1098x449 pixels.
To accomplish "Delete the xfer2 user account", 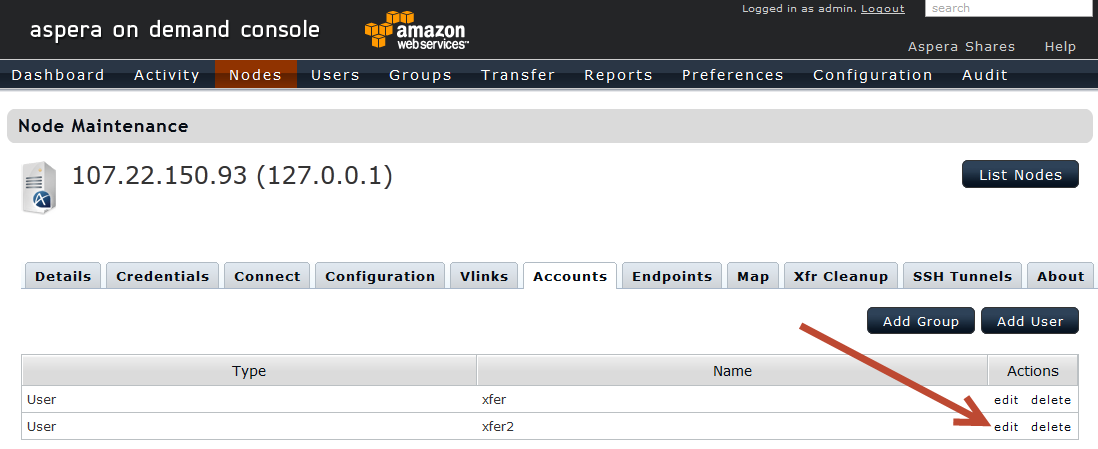I will (x=1050, y=427).
